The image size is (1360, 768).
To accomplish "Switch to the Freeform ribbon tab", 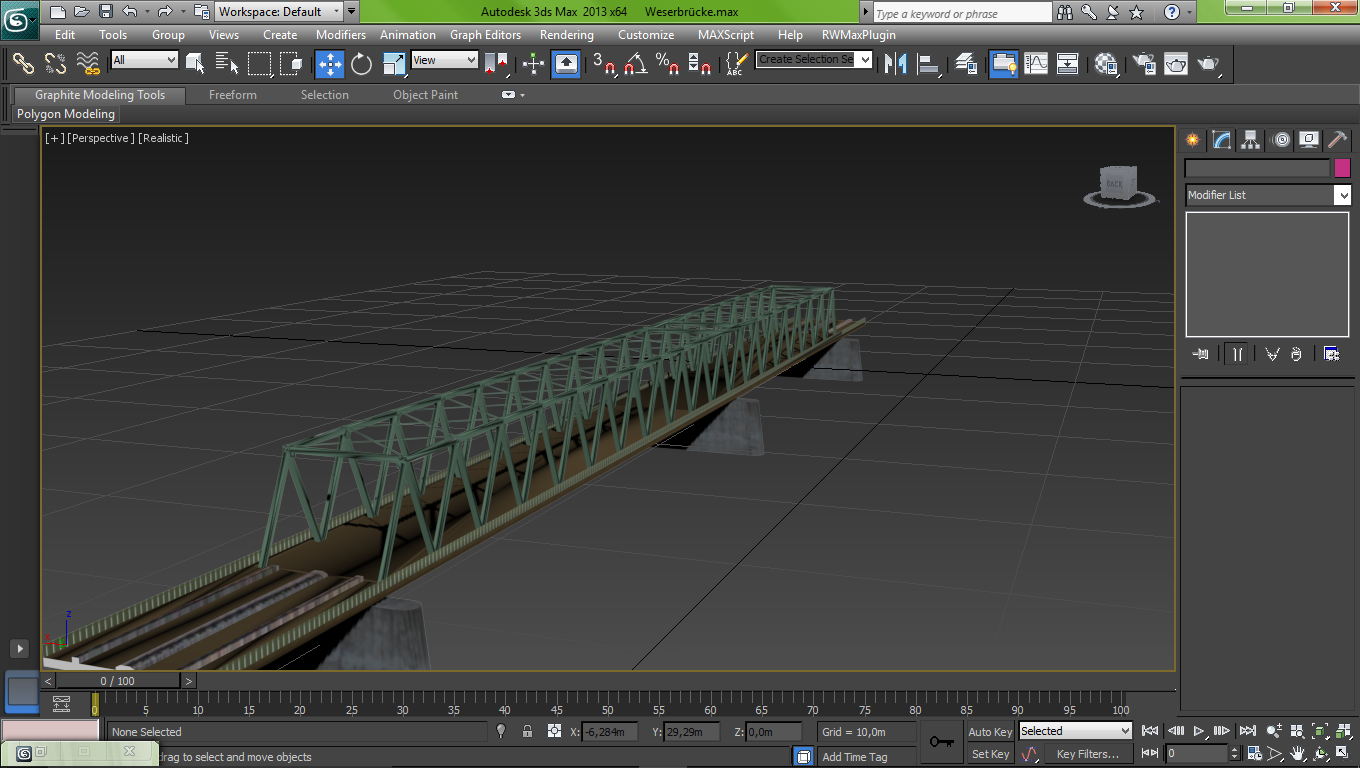I will 232,95.
